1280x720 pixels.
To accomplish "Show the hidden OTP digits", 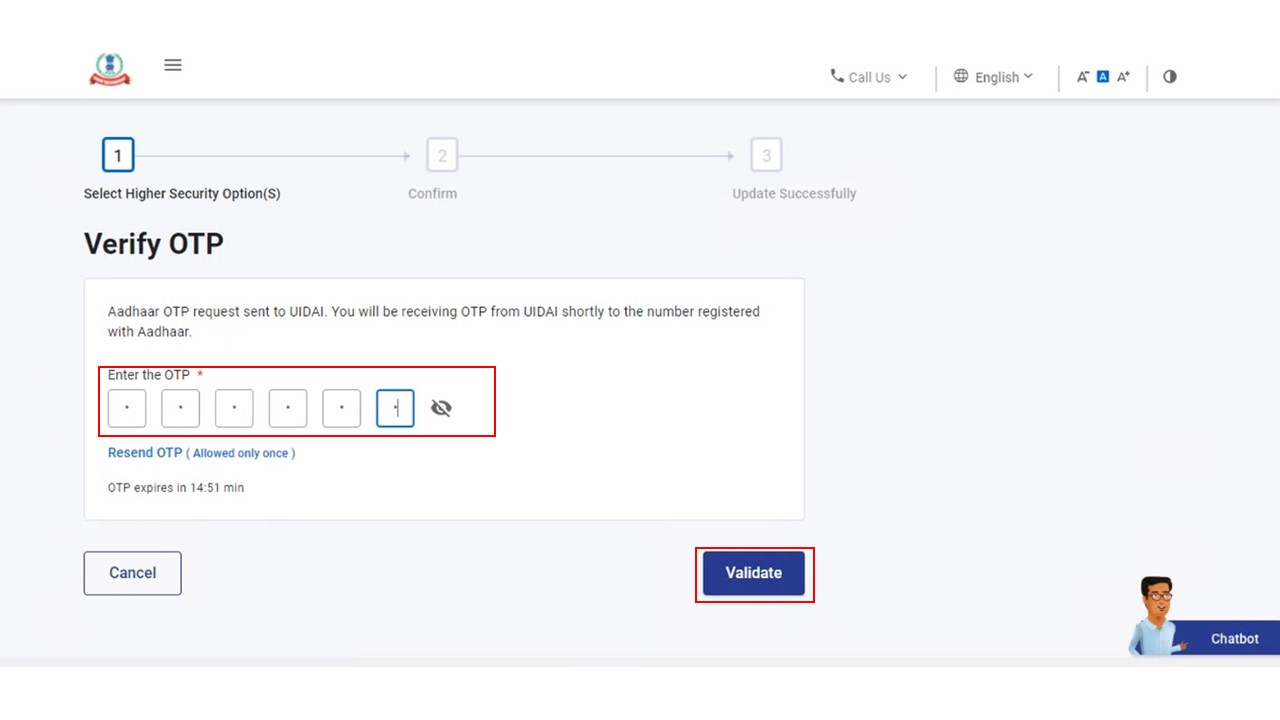I will [x=441, y=408].
